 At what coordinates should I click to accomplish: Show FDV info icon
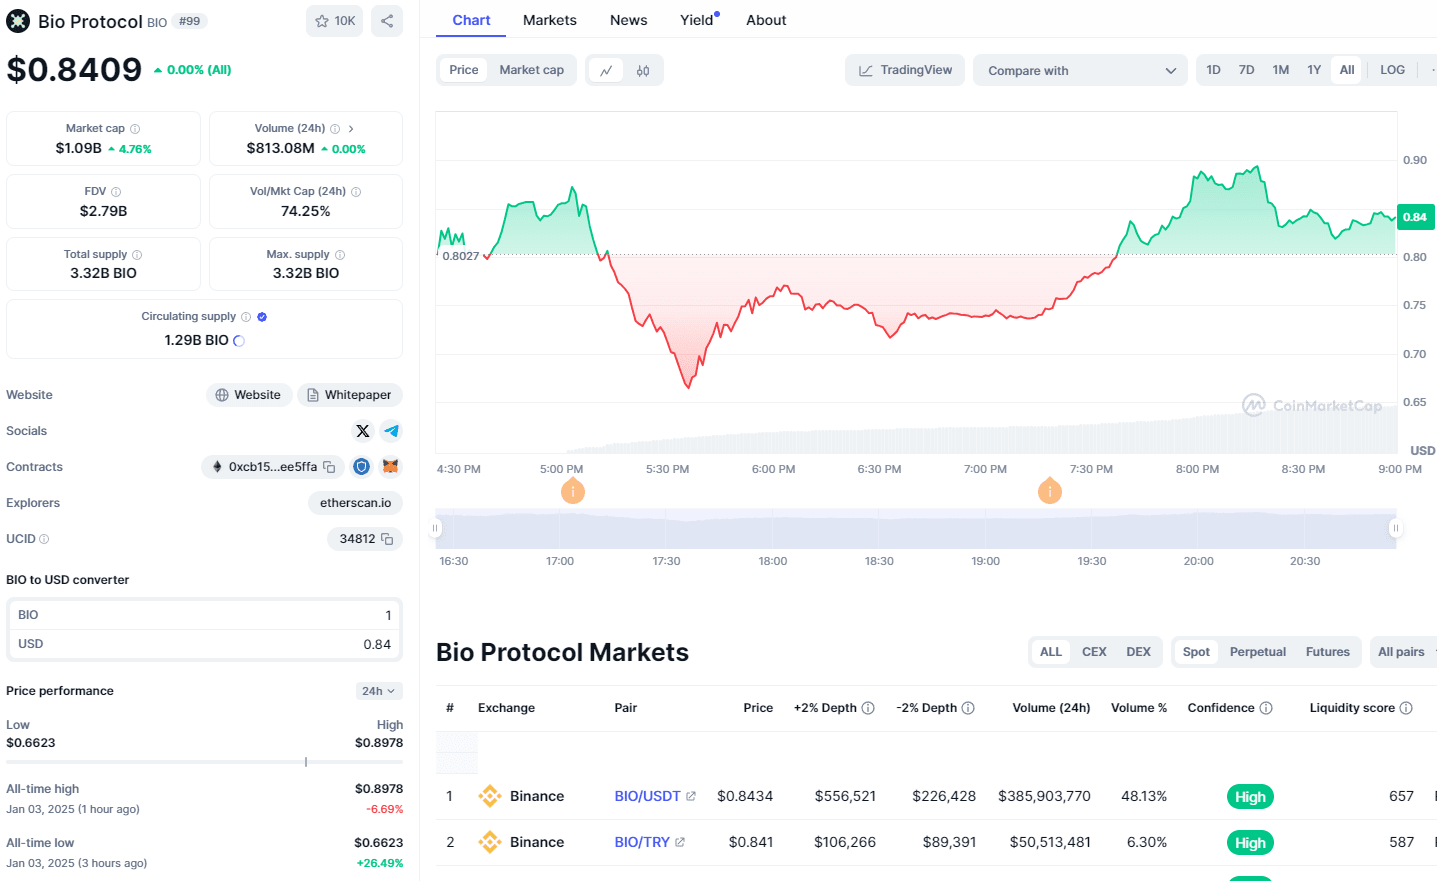click(116, 192)
